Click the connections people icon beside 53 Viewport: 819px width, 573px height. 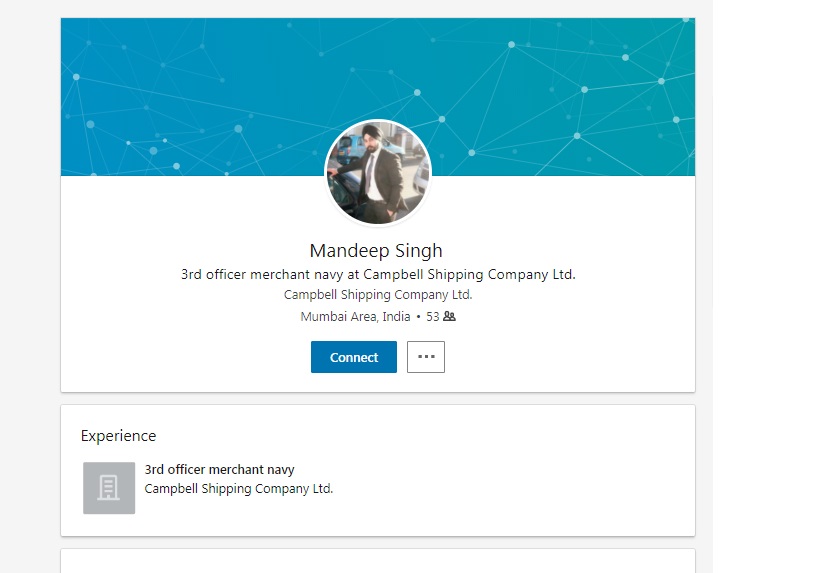449,317
